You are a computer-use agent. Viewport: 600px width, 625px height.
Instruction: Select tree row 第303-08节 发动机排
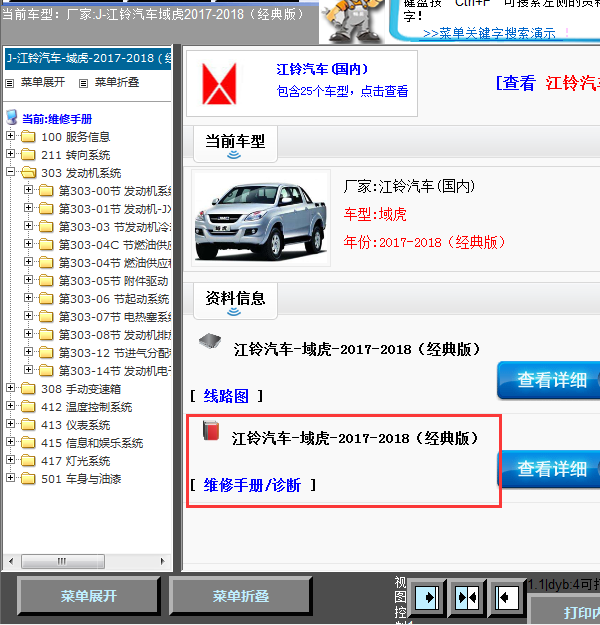click(x=115, y=335)
